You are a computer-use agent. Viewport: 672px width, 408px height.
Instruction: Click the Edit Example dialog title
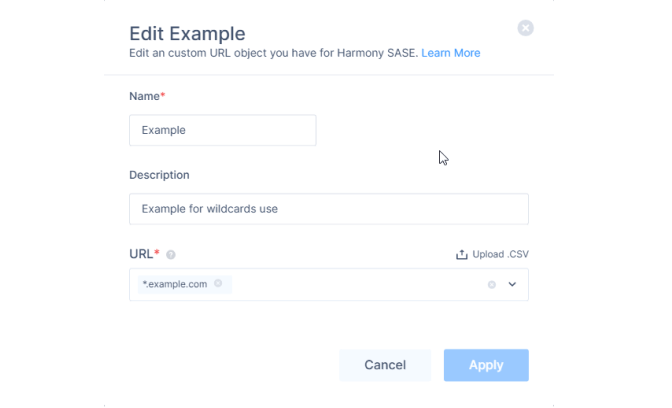[187, 34]
